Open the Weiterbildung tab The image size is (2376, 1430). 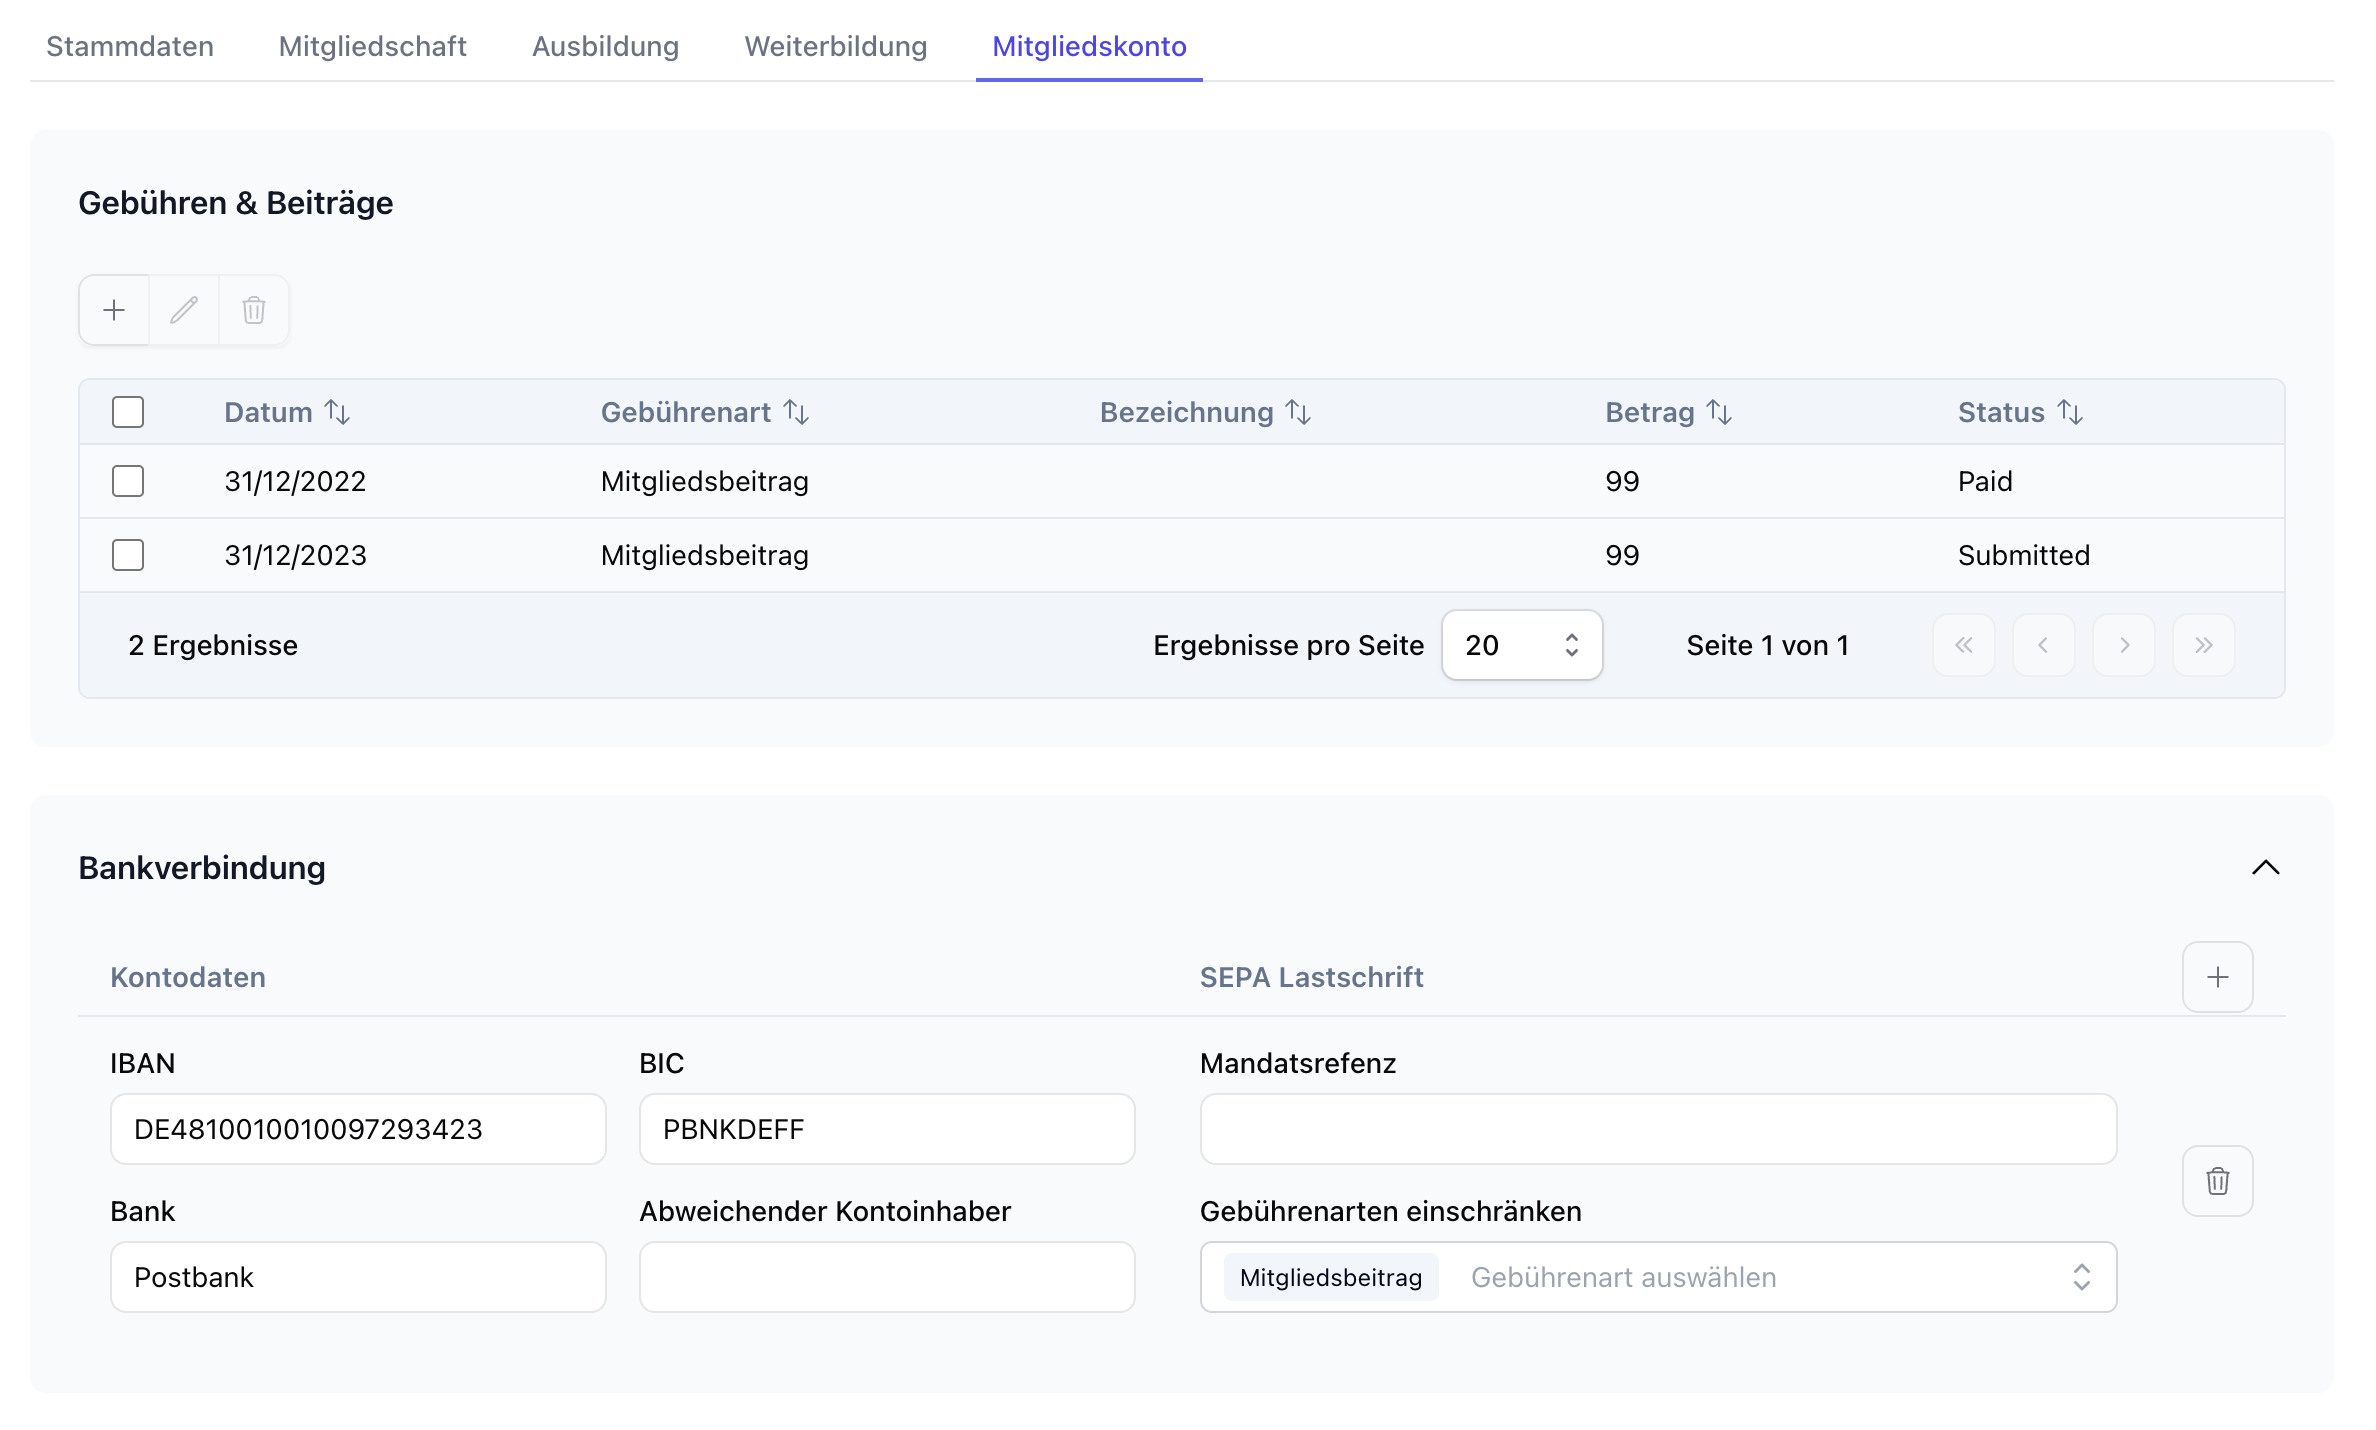pyautogui.click(x=835, y=46)
